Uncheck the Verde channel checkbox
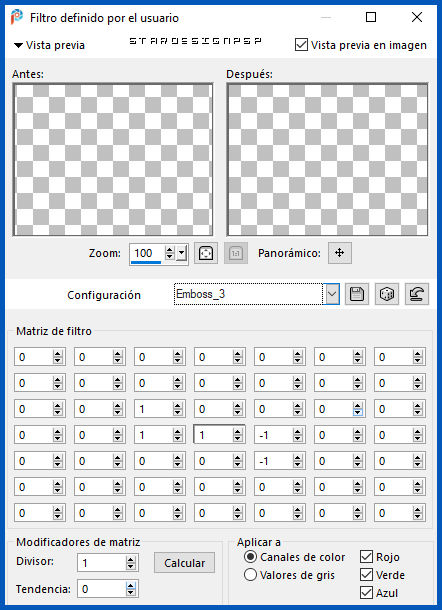 click(x=366, y=575)
